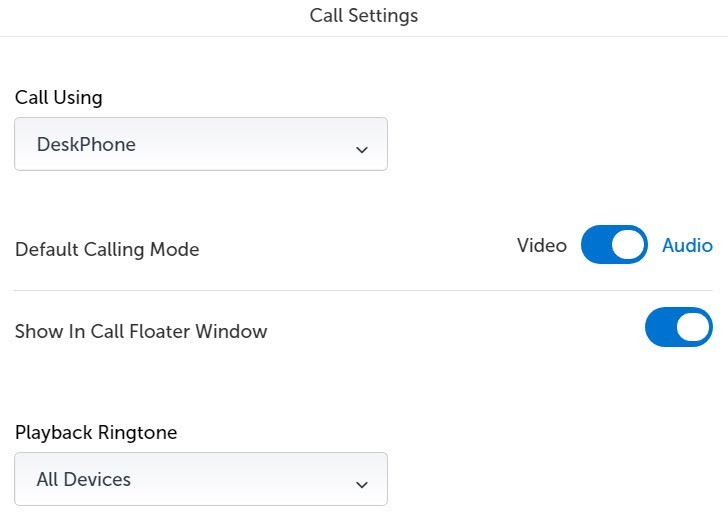This screenshot has height=518, width=728.
Task: Click the Default Calling Mode label
Action: click(x=107, y=249)
